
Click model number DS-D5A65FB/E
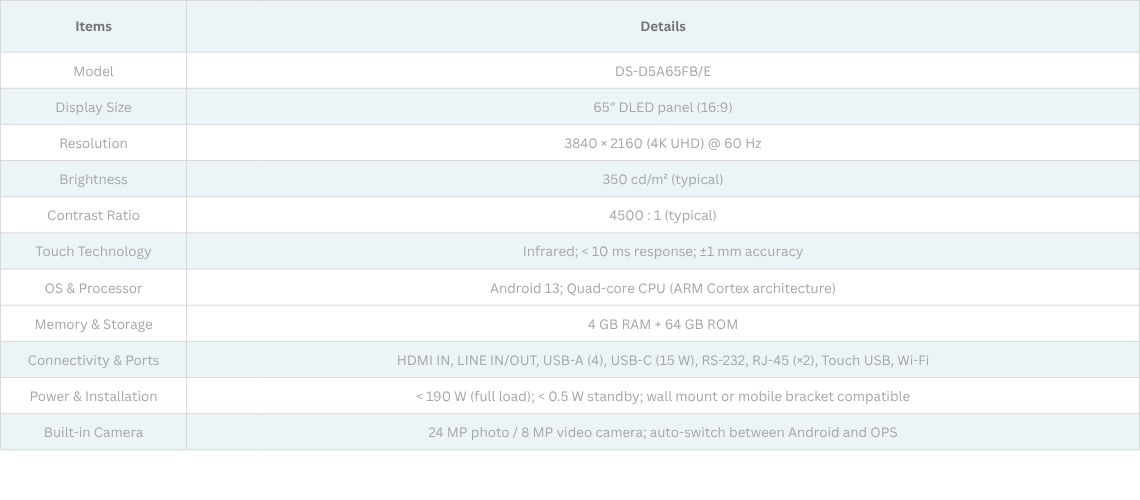click(x=662, y=71)
